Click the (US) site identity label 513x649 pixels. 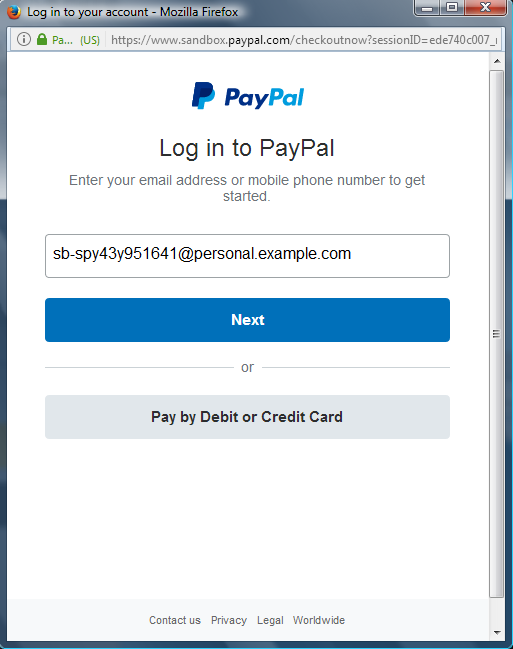90,40
